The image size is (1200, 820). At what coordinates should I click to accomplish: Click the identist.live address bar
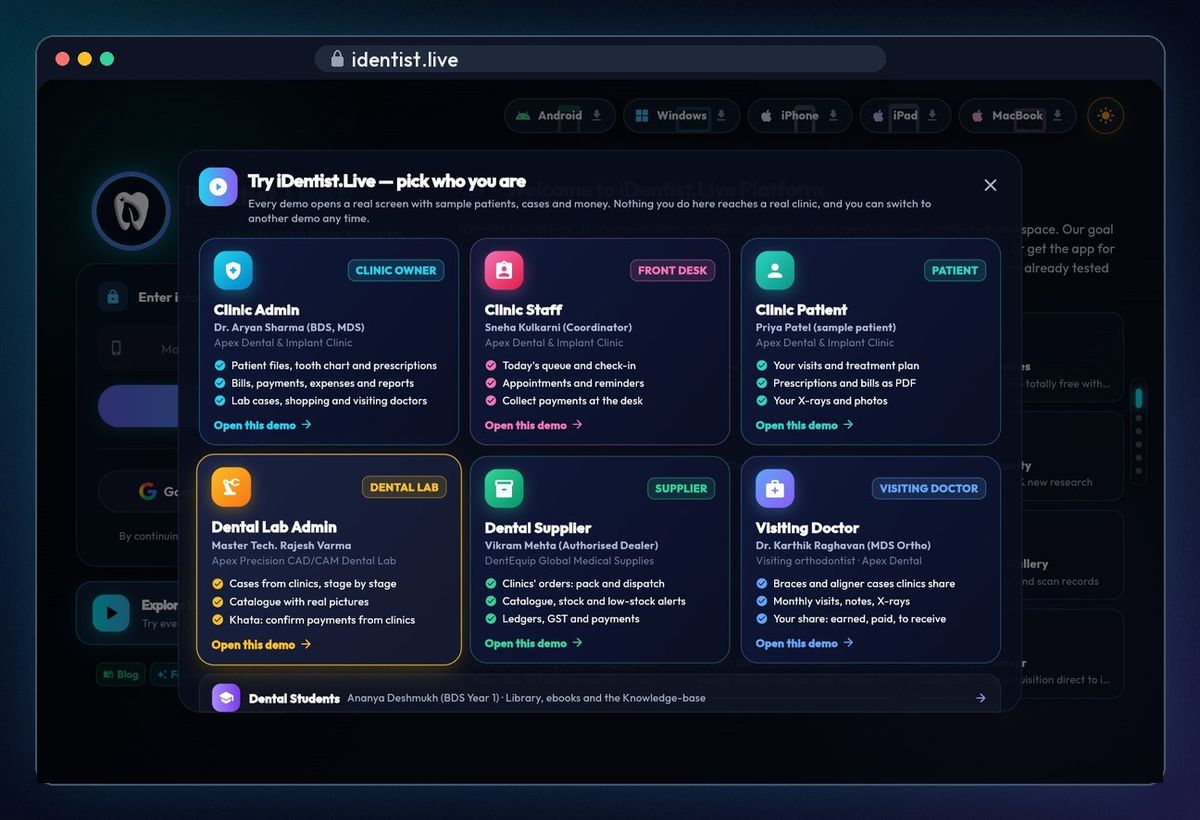600,59
